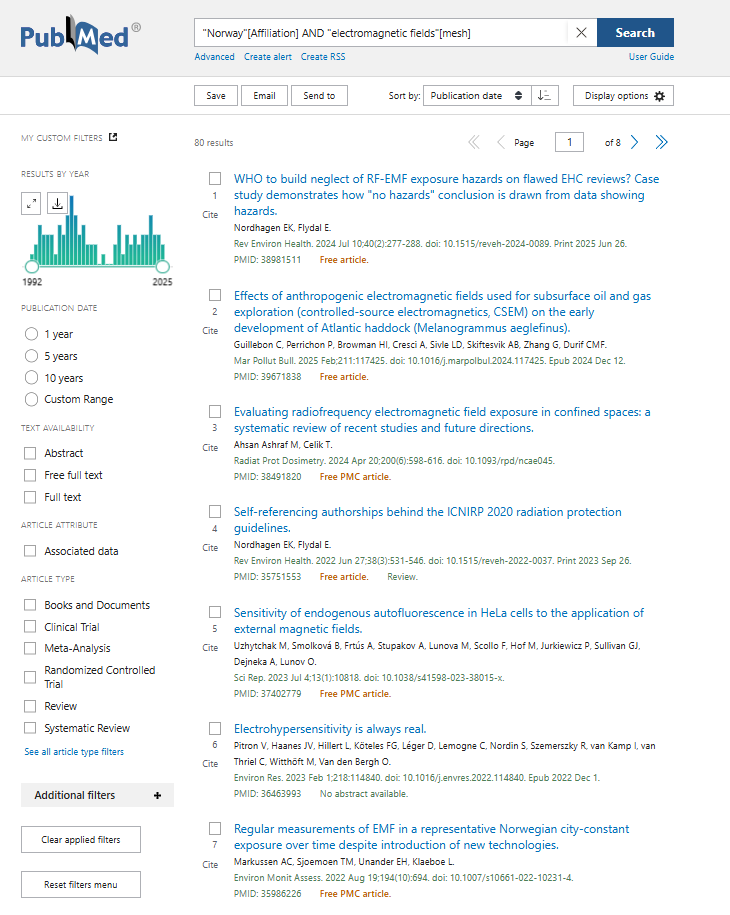The width and height of the screenshot is (730, 915).
Task: Toggle the sort order direction icon
Action: tap(544, 96)
